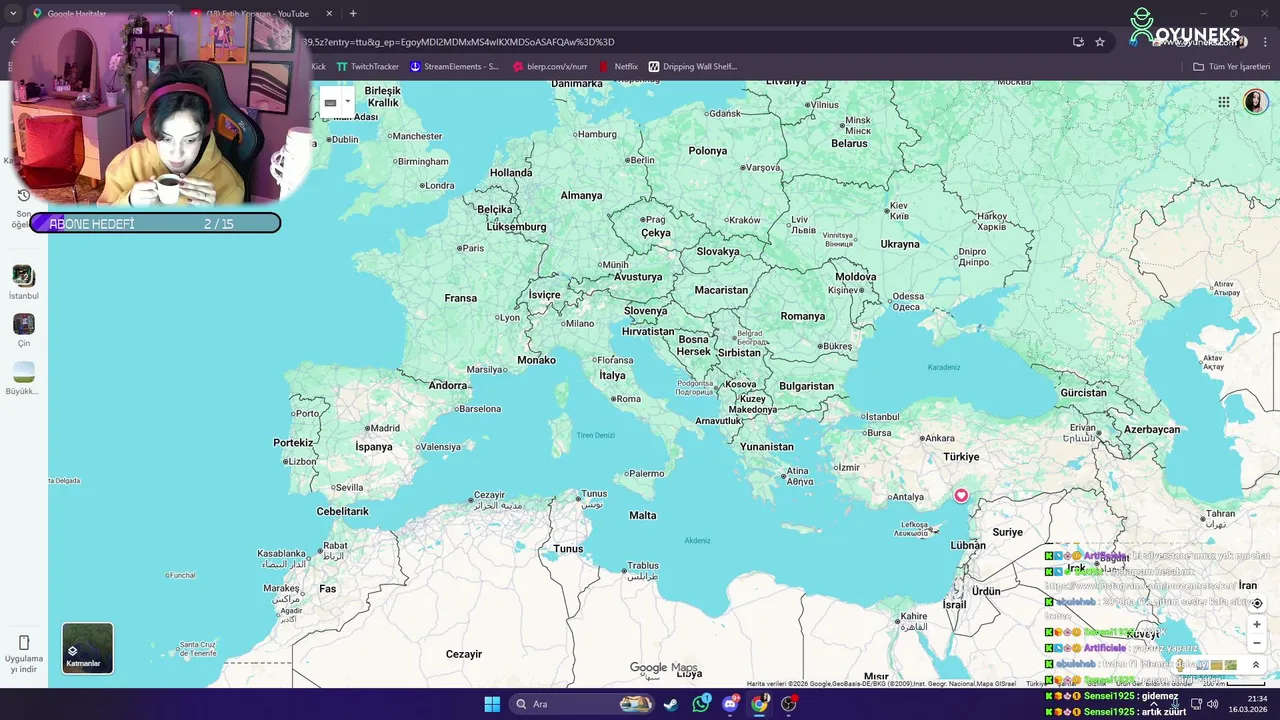Open the Kick bookmark
Viewport: 1280px width, 720px height.
coord(318,67)
